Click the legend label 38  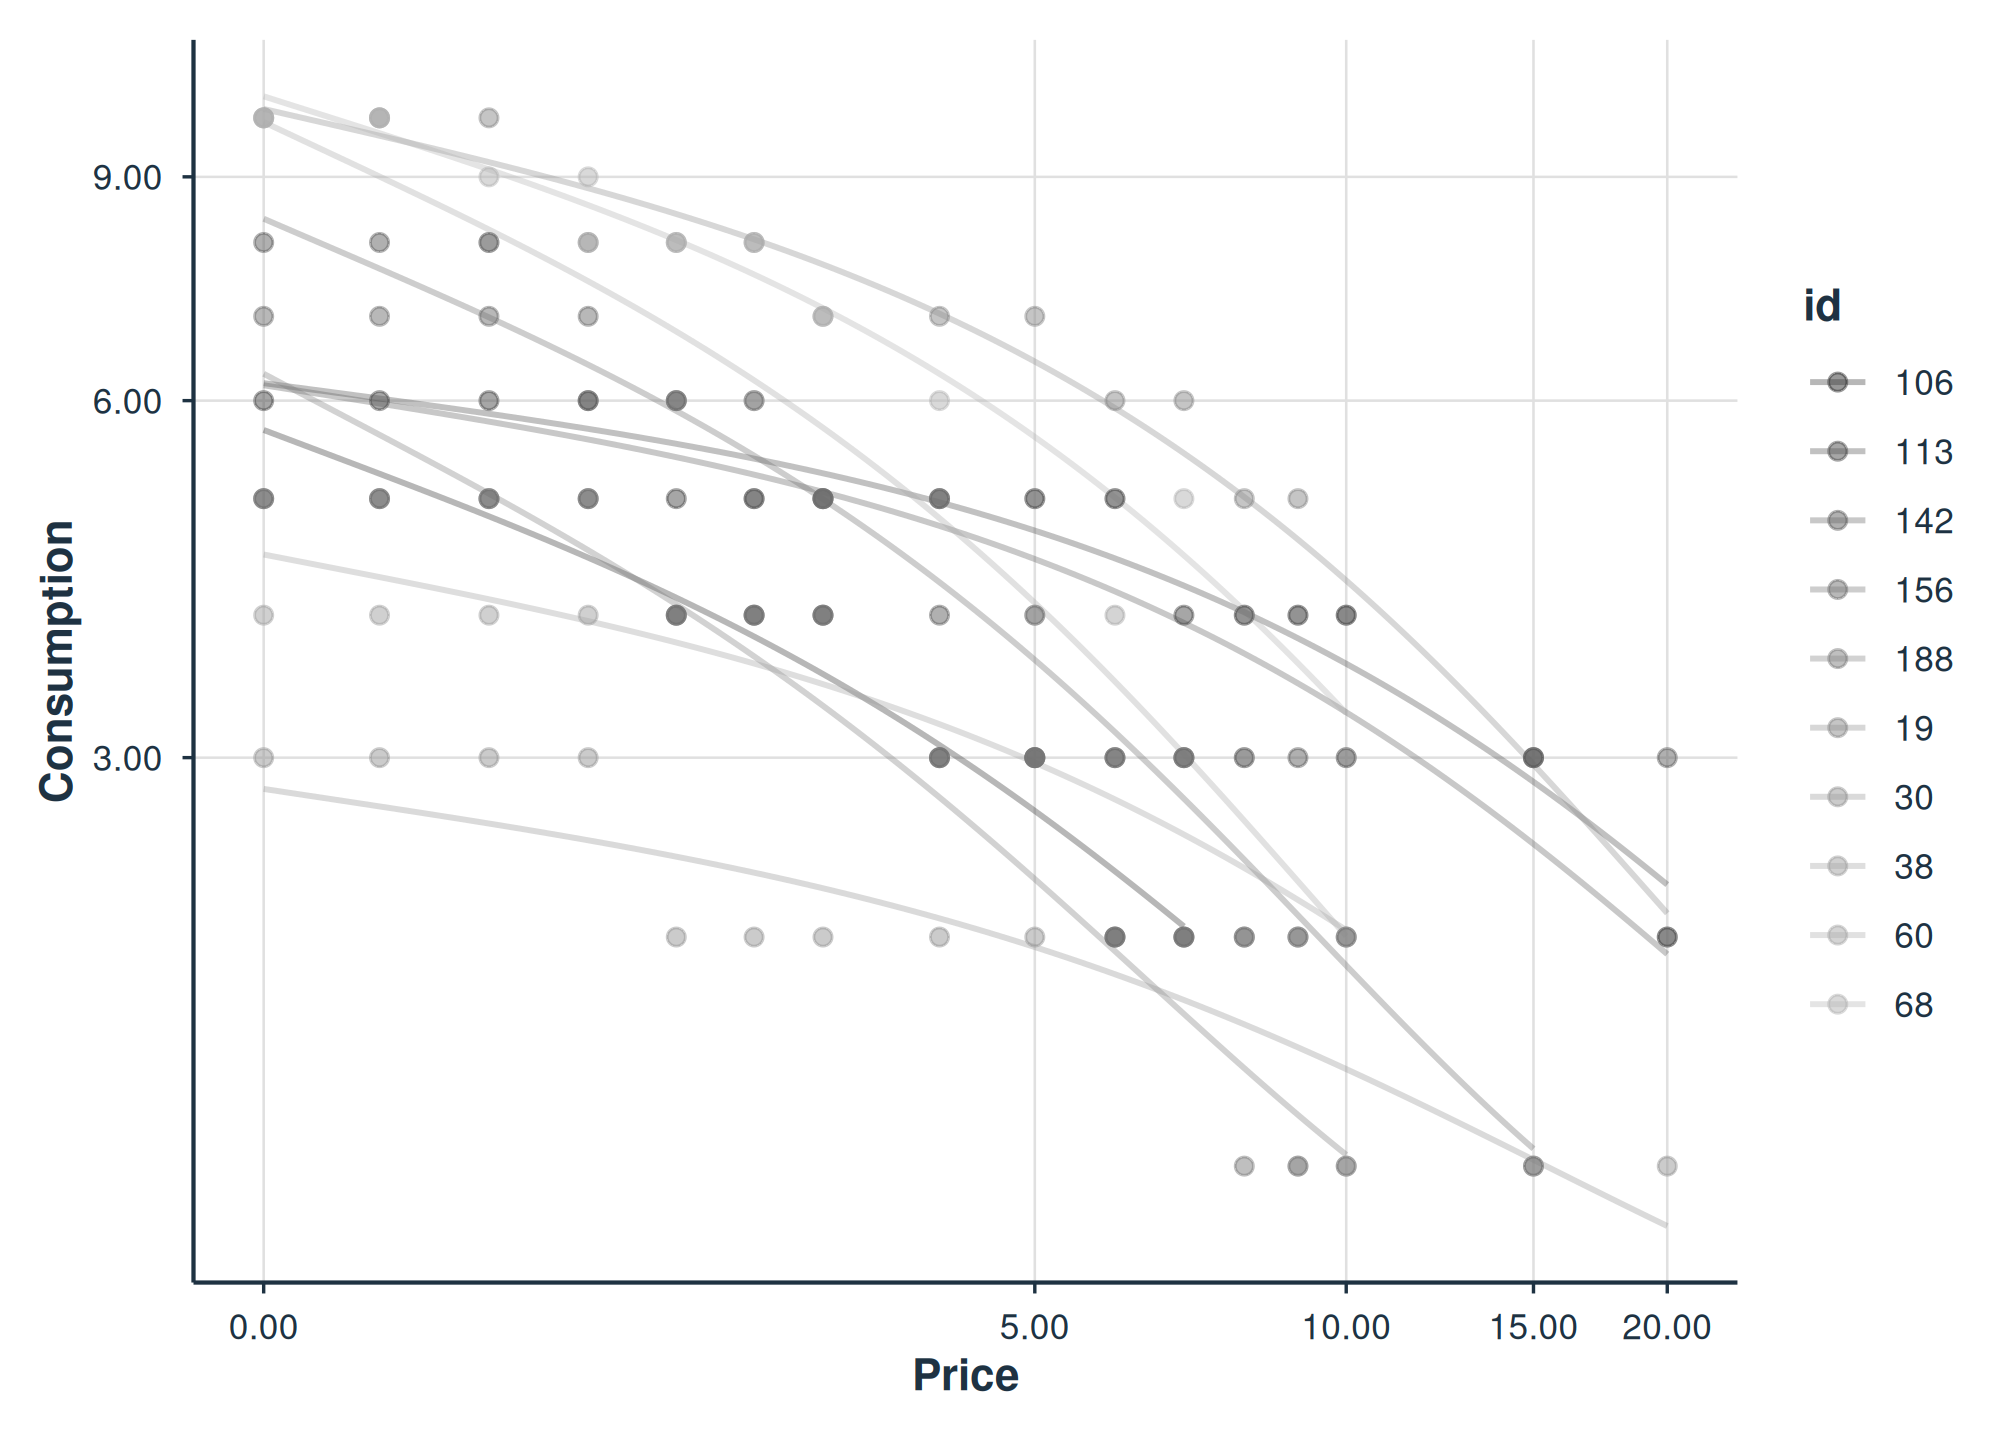[x=1913, y=866]
